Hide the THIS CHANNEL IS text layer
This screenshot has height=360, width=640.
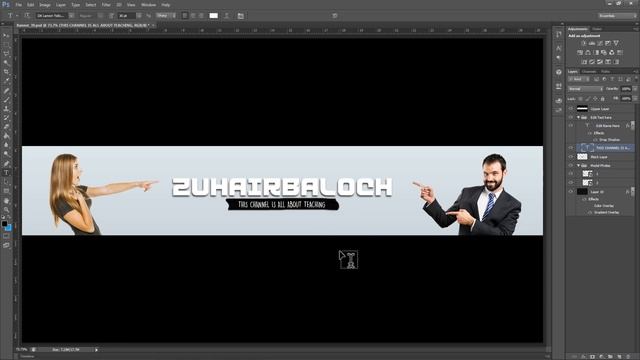tap(571, 148)
